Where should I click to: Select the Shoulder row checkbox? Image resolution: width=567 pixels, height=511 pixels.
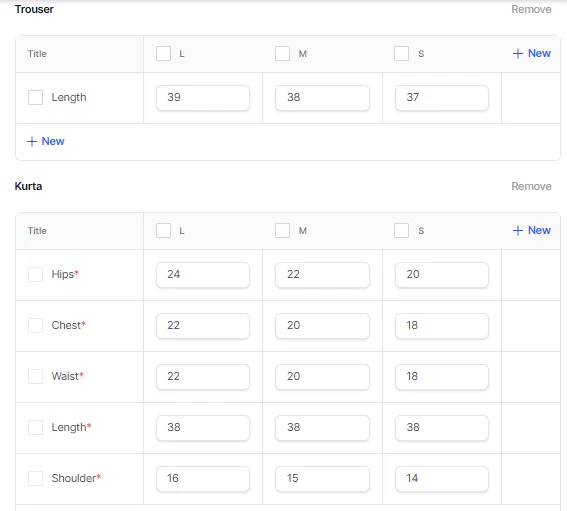point(35,478)
